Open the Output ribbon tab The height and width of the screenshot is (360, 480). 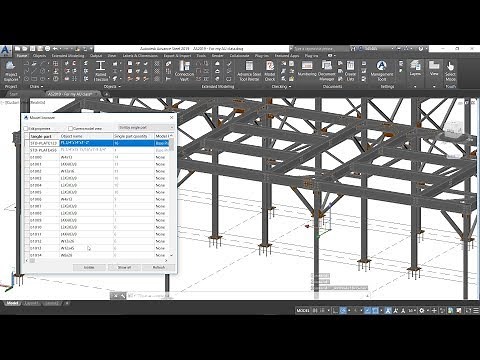point(96,56)
